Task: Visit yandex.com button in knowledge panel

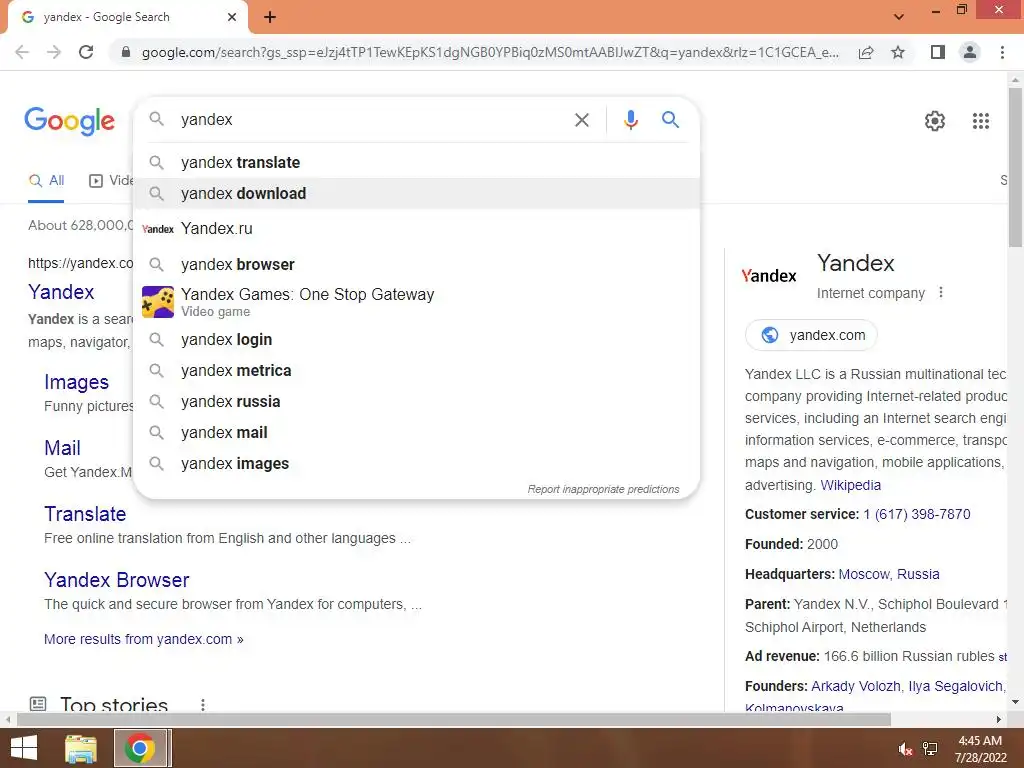Action: pyautogui.click(x=811, y=335)
